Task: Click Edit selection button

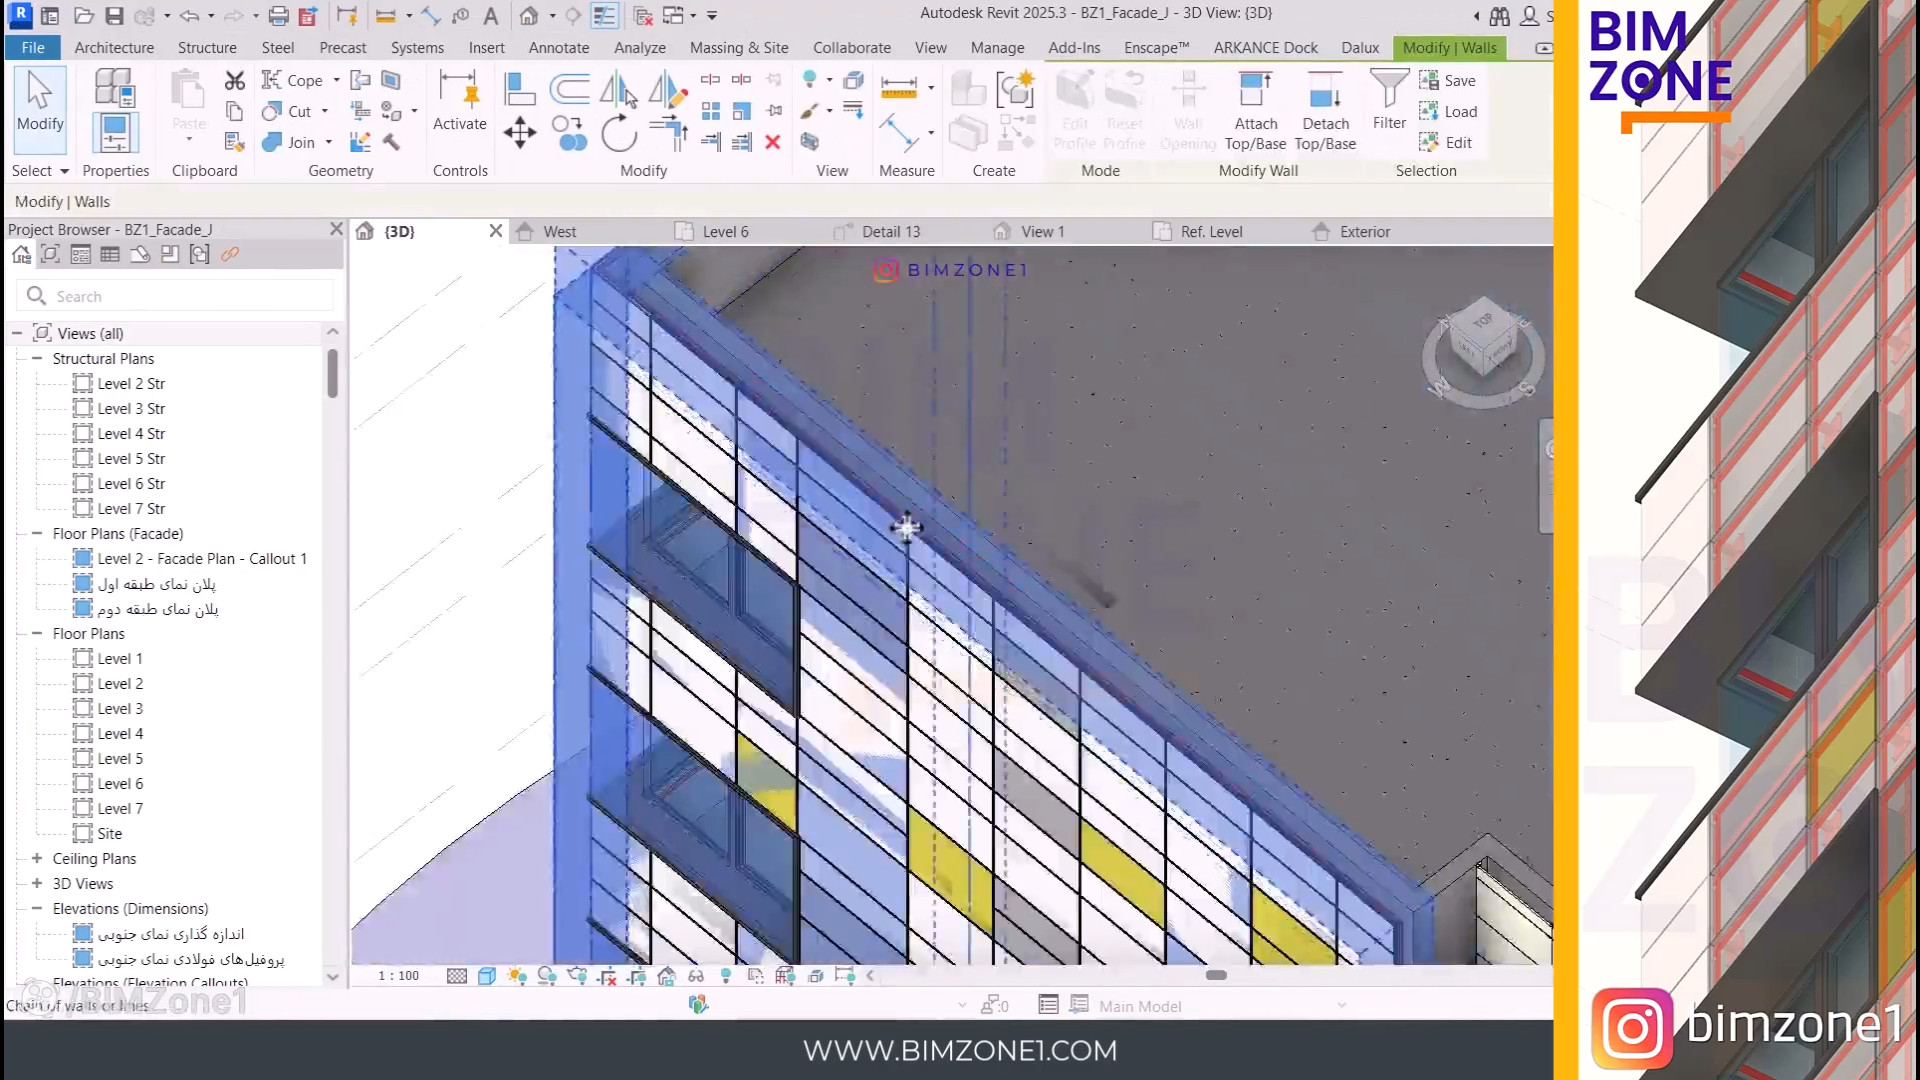Action: [1446, 142]
